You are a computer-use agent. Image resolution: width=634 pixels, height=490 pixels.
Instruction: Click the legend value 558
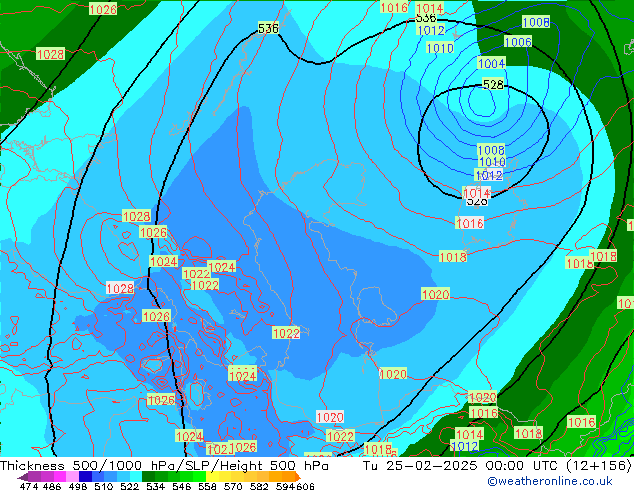(x=207, y=486)
